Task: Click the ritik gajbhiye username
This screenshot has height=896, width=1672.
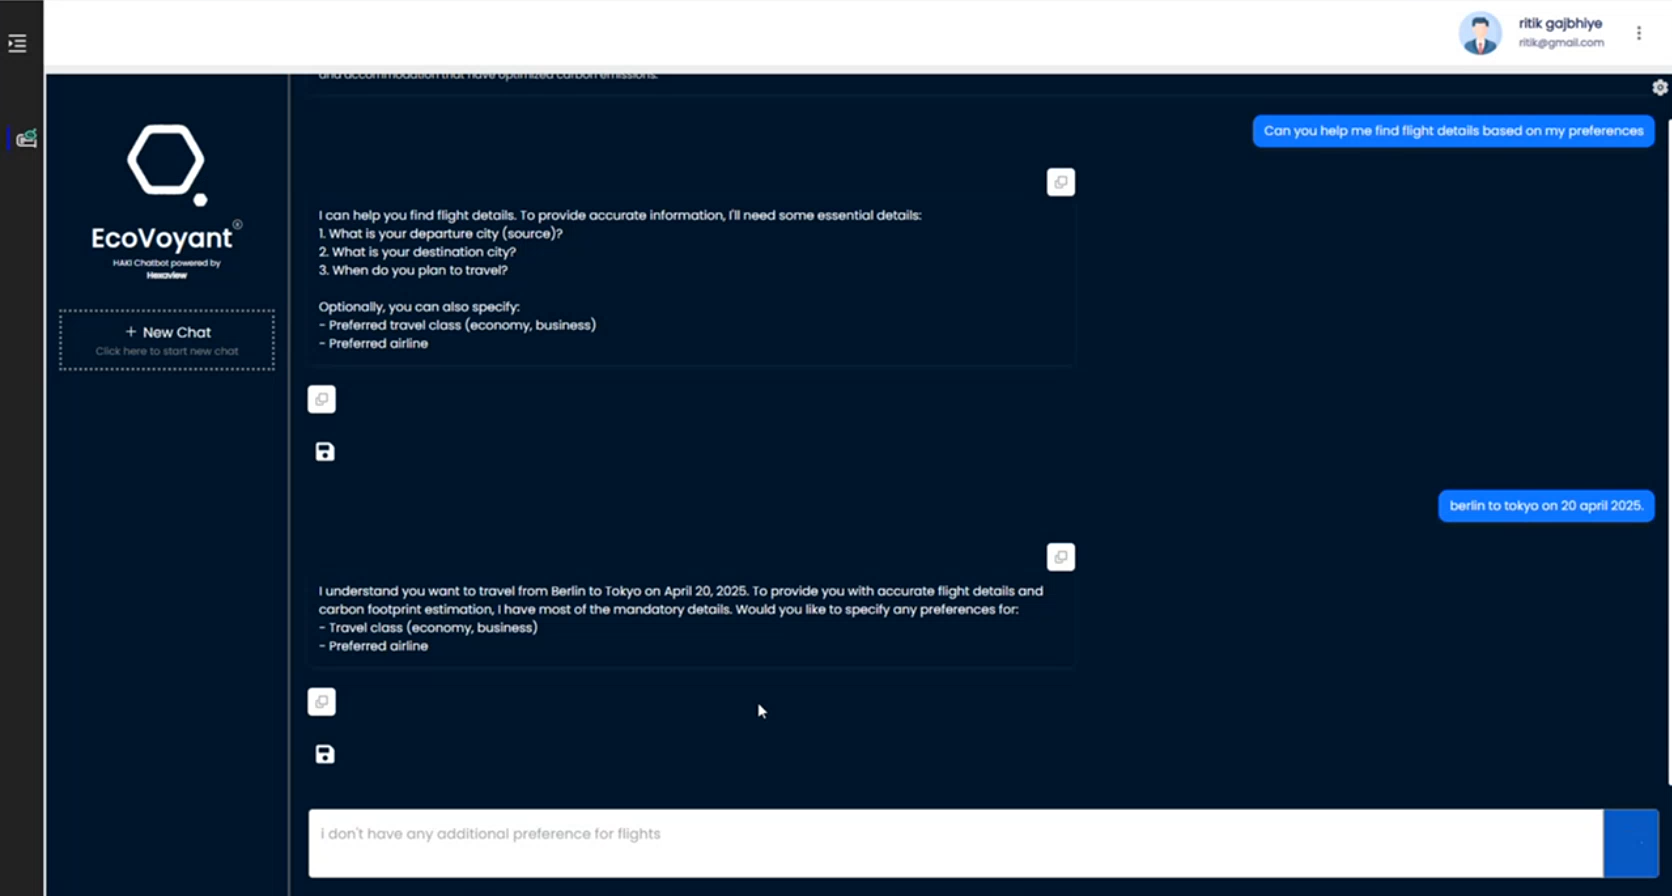Action: (1560, 23)
